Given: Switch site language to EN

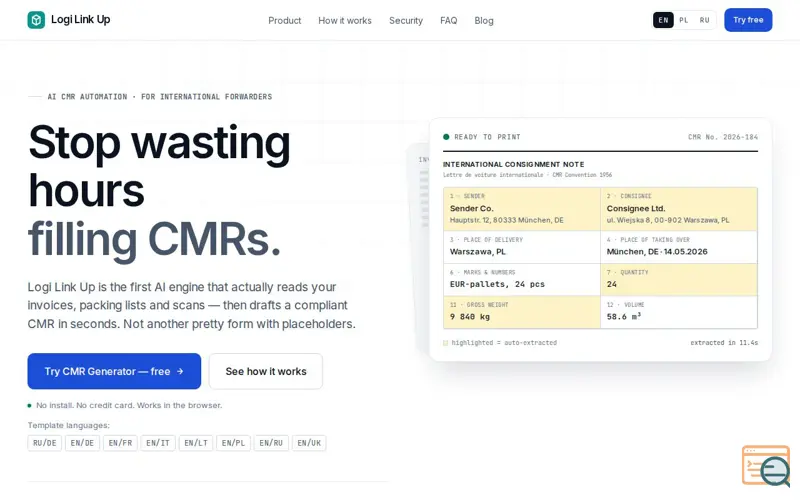Looking at the screenshot, I should click(663, 20).
